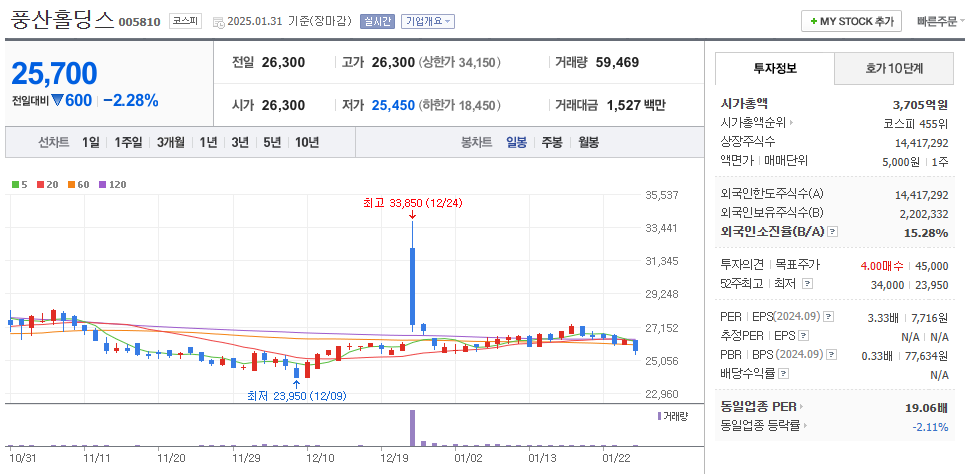This screenshot has height=474, width=971.
Task: Select the 1일 line chart period
Action: tap(90, 143)
